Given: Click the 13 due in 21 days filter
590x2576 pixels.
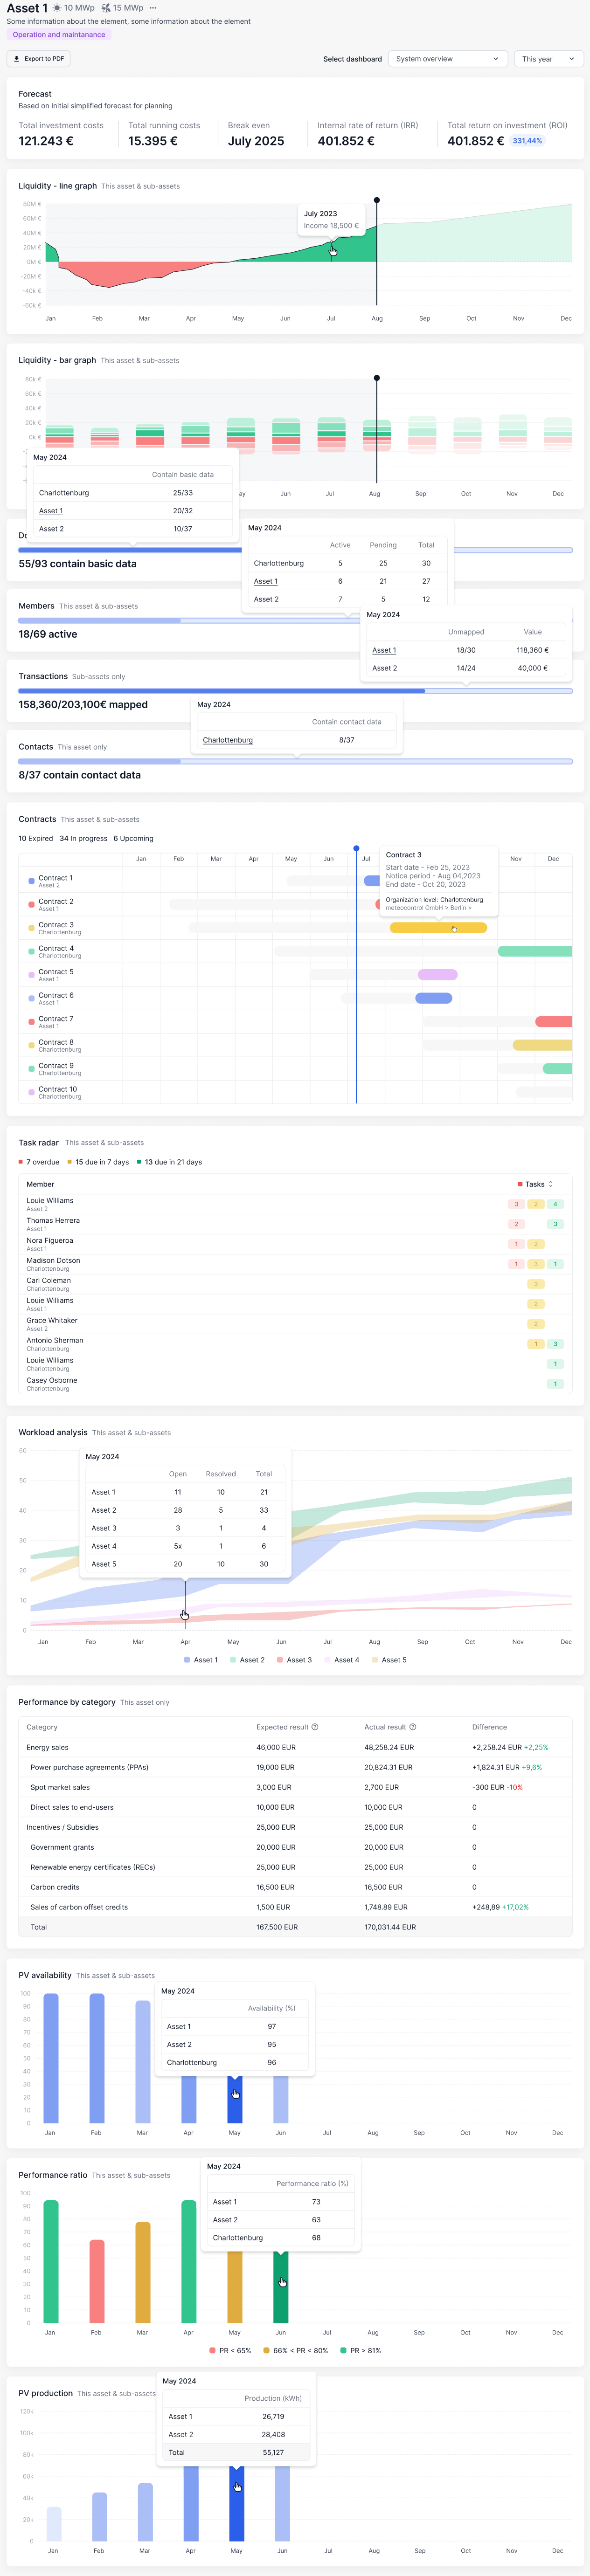Looking at the screenshot, I should pos(169,1162).
